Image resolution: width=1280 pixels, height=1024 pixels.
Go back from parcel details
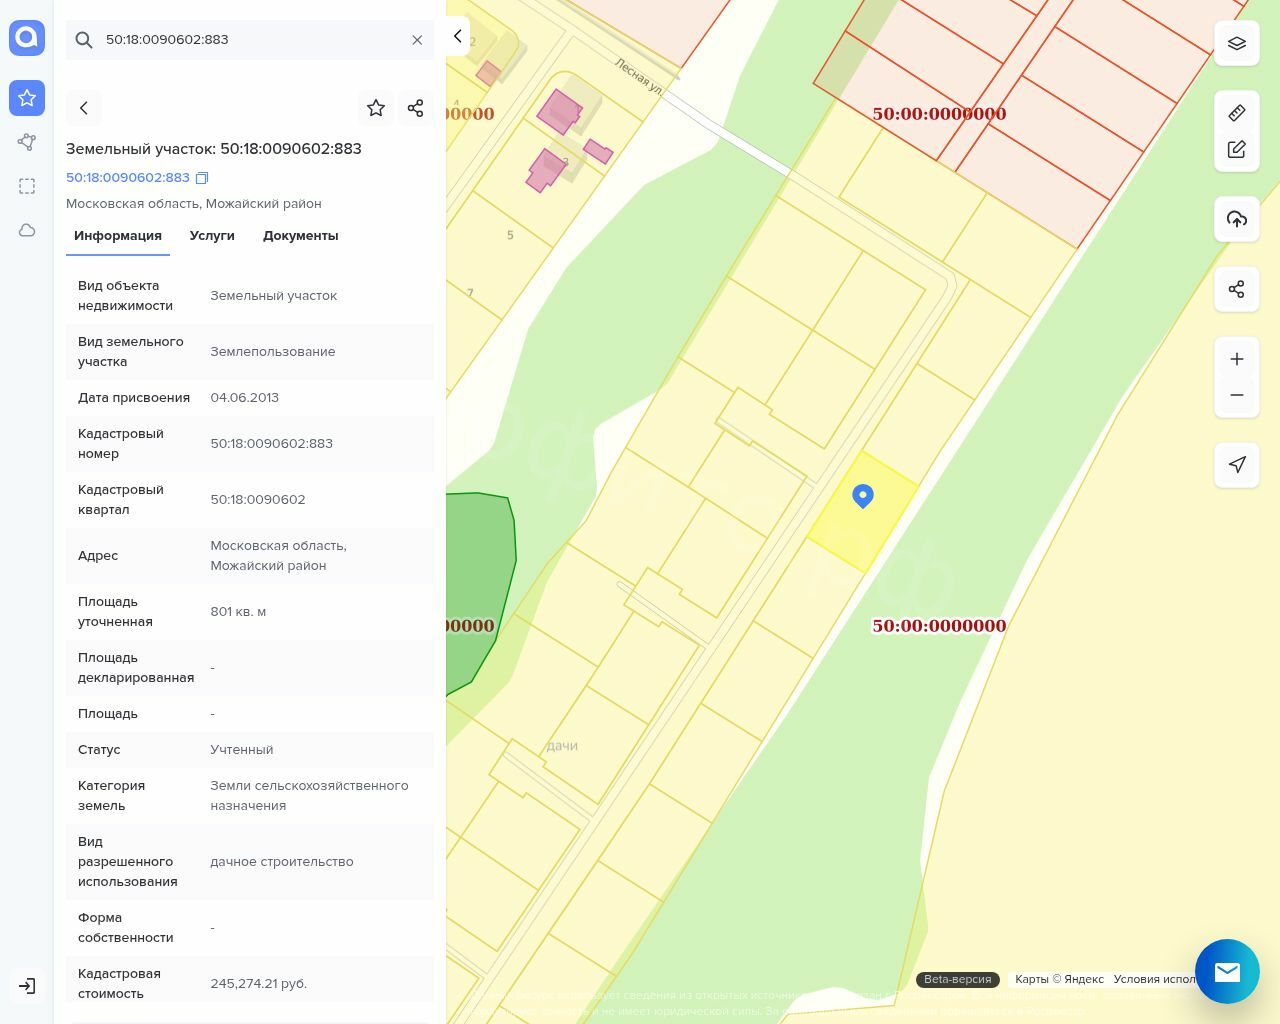tap(84, 108)
